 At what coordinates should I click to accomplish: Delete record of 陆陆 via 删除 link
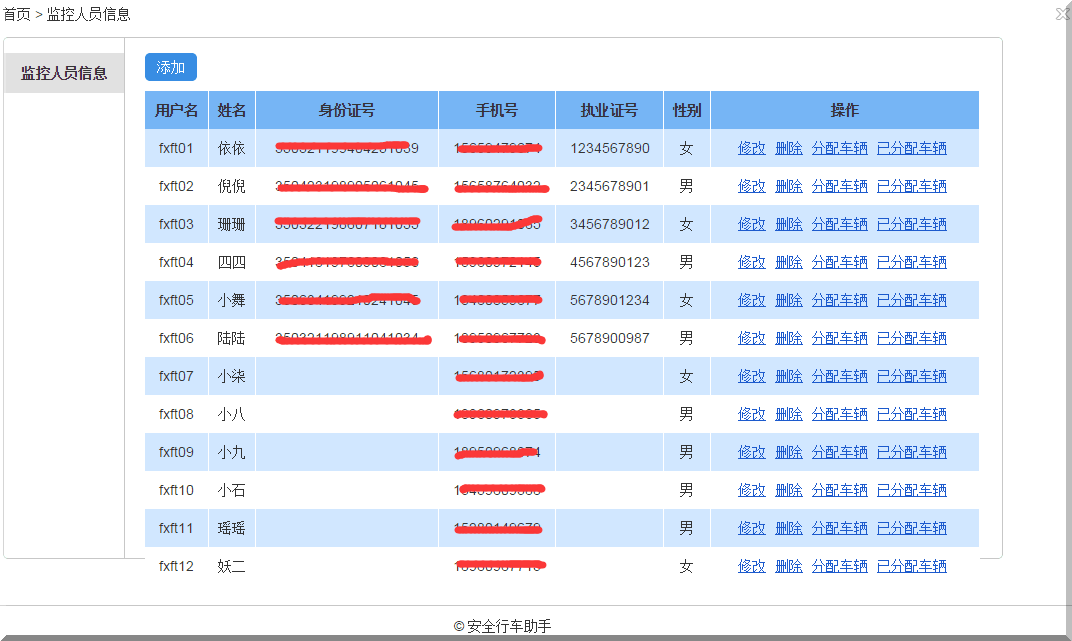789,337
